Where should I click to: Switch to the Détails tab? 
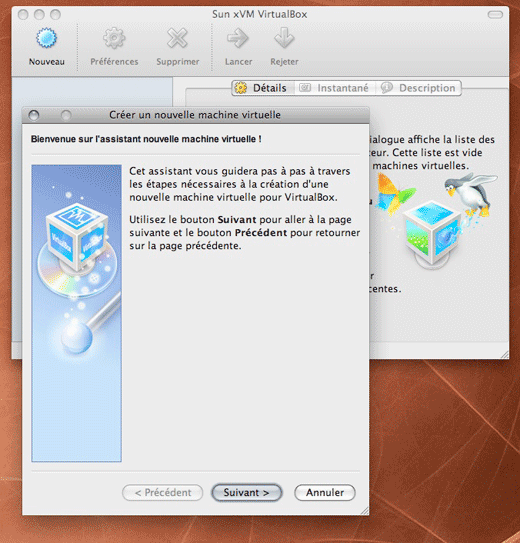click(x=263, y=88)
